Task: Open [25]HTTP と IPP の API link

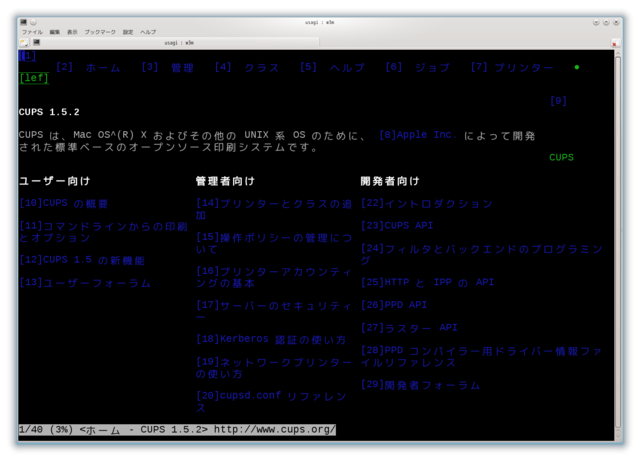Action: tap(427, 282)
